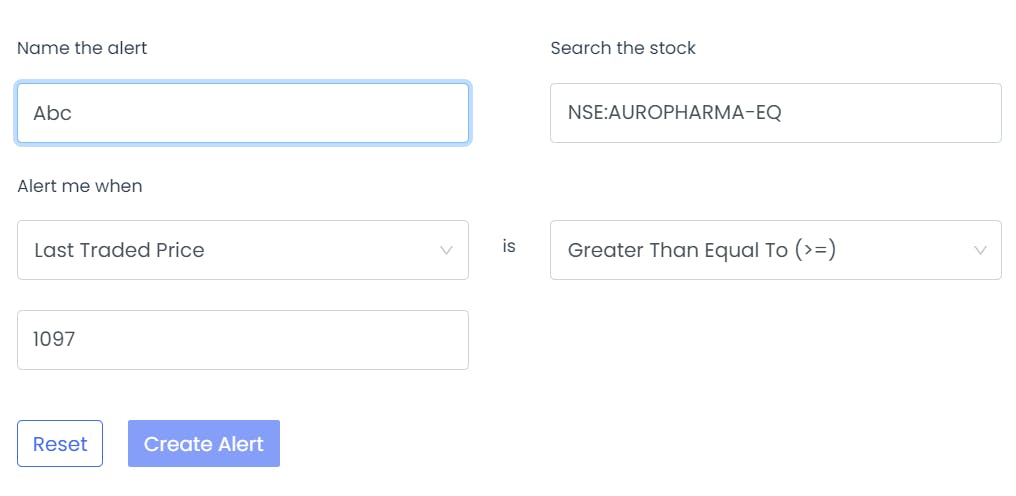
Task: Click the "is" text between the dropdowns
Action: tap(509, 246)
